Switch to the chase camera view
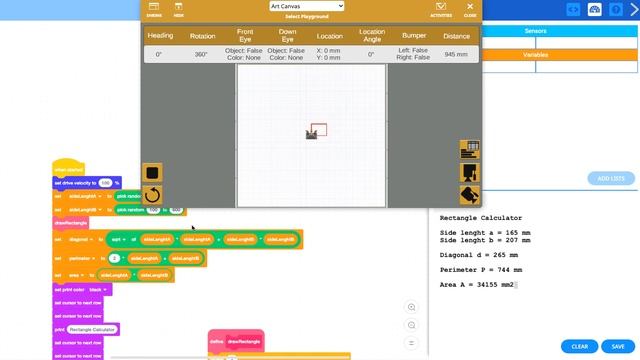Image resolution: width=640 pixels, height=360 pixels. [469, 195]
